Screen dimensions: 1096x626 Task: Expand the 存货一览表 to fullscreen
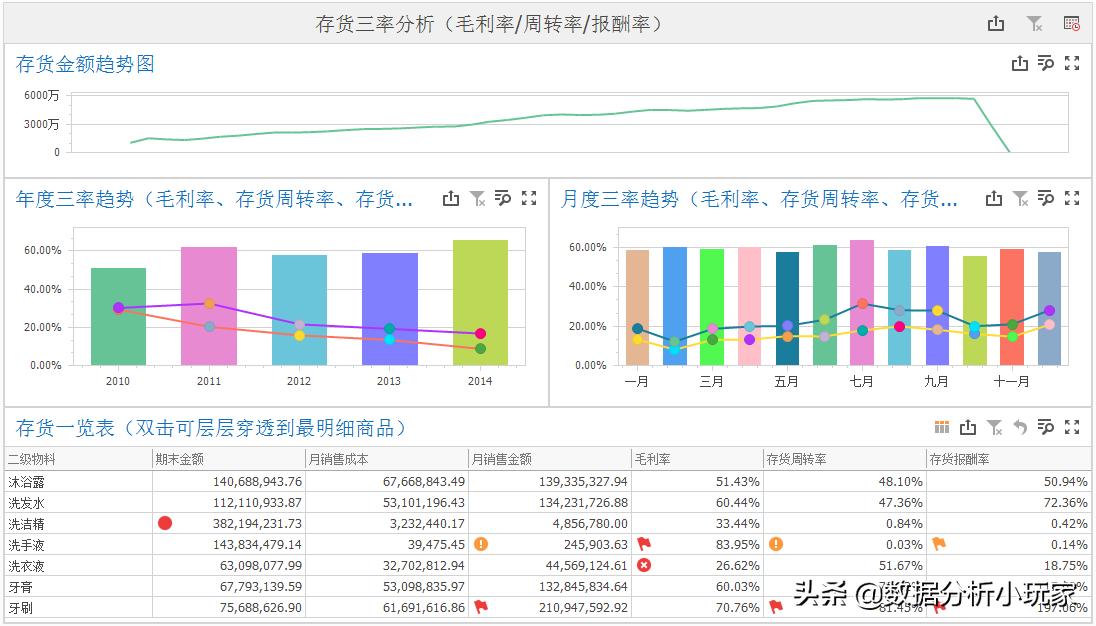[x=1072, y=426]
